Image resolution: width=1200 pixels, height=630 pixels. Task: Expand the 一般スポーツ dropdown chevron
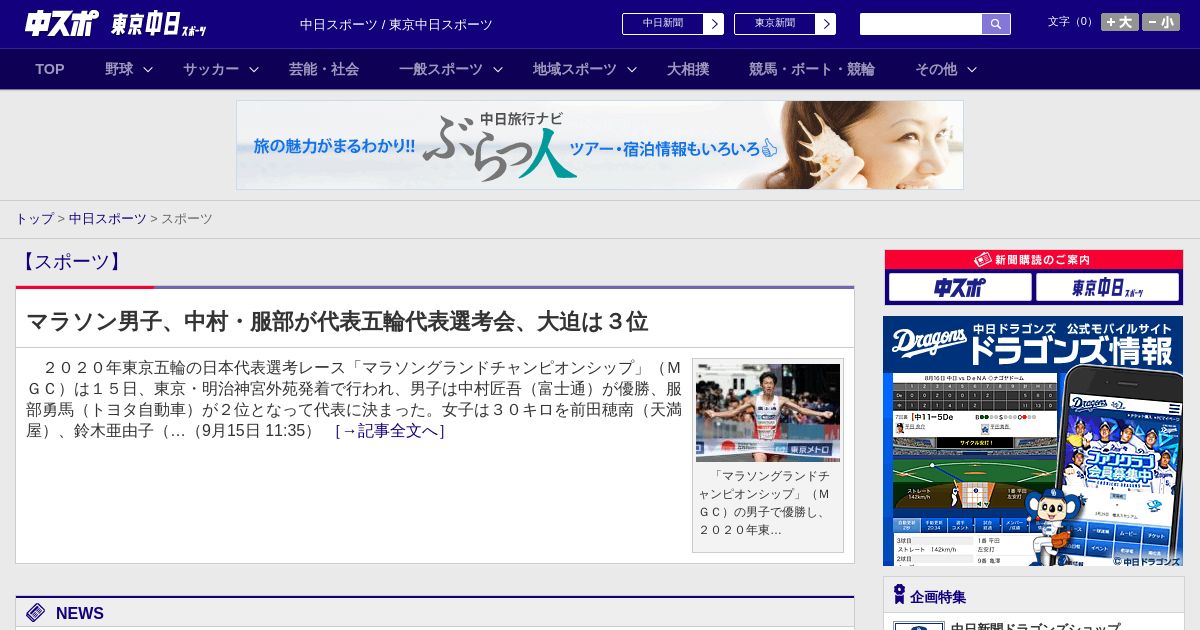[498, 69]
